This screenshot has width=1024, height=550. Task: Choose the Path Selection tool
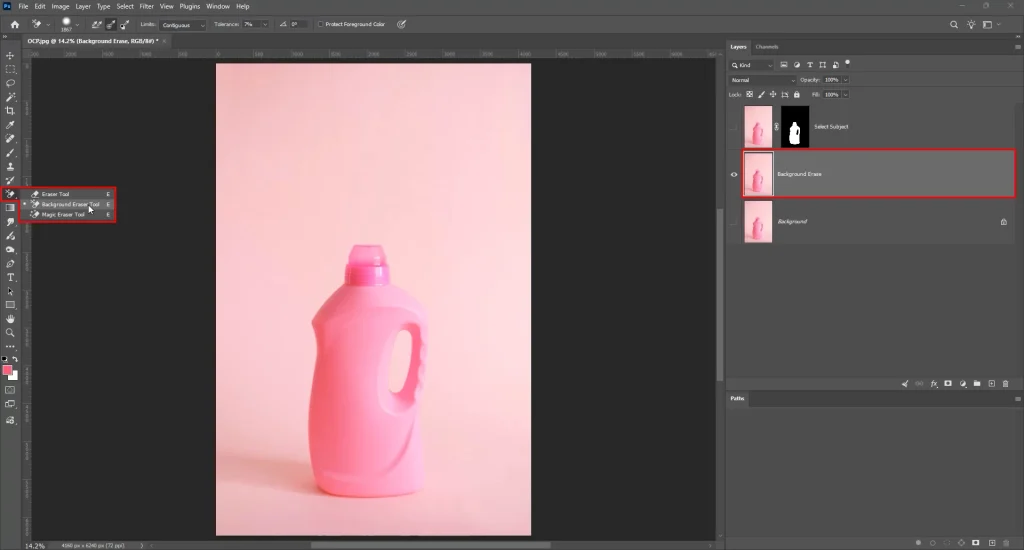click(10, 291)
